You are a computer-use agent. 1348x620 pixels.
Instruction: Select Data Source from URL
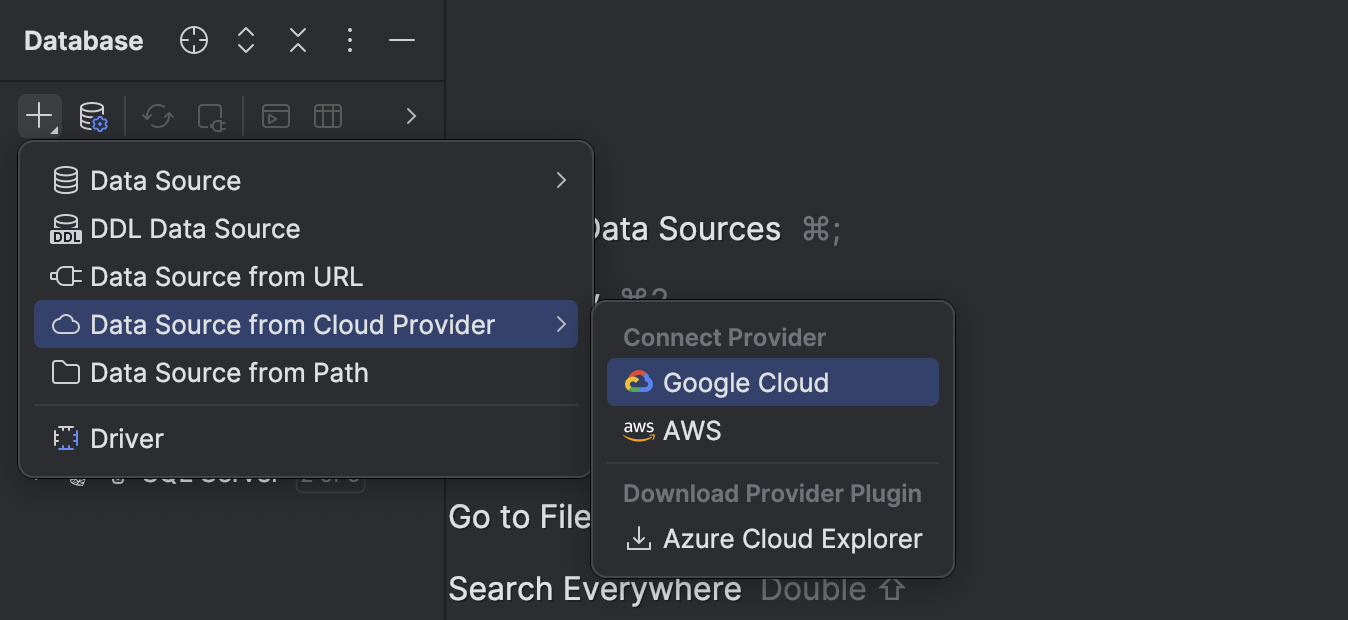coord(306,277)
